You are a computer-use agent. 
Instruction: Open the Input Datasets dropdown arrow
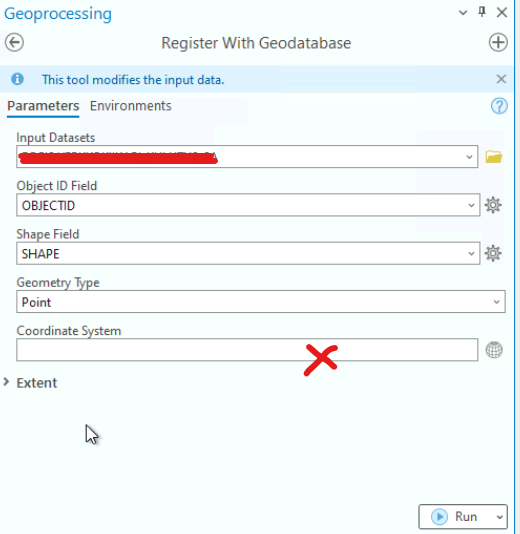469,157
